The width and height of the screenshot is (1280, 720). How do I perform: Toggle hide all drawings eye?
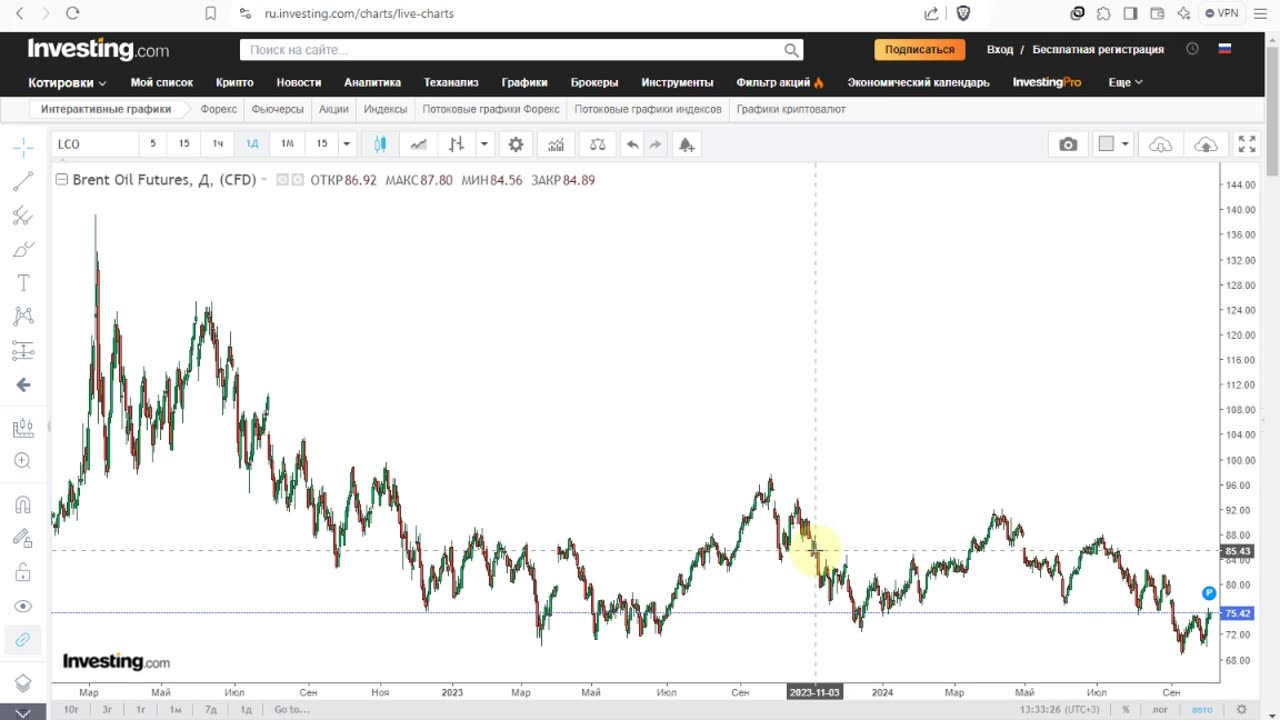[23, 606]
